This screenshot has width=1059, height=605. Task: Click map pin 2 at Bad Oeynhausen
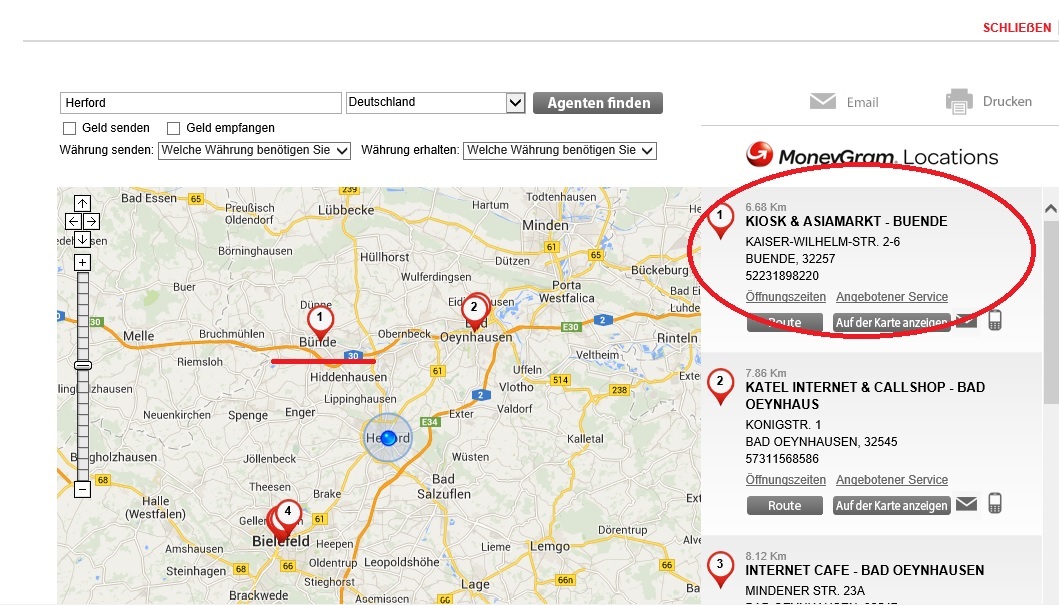[475, 311]
